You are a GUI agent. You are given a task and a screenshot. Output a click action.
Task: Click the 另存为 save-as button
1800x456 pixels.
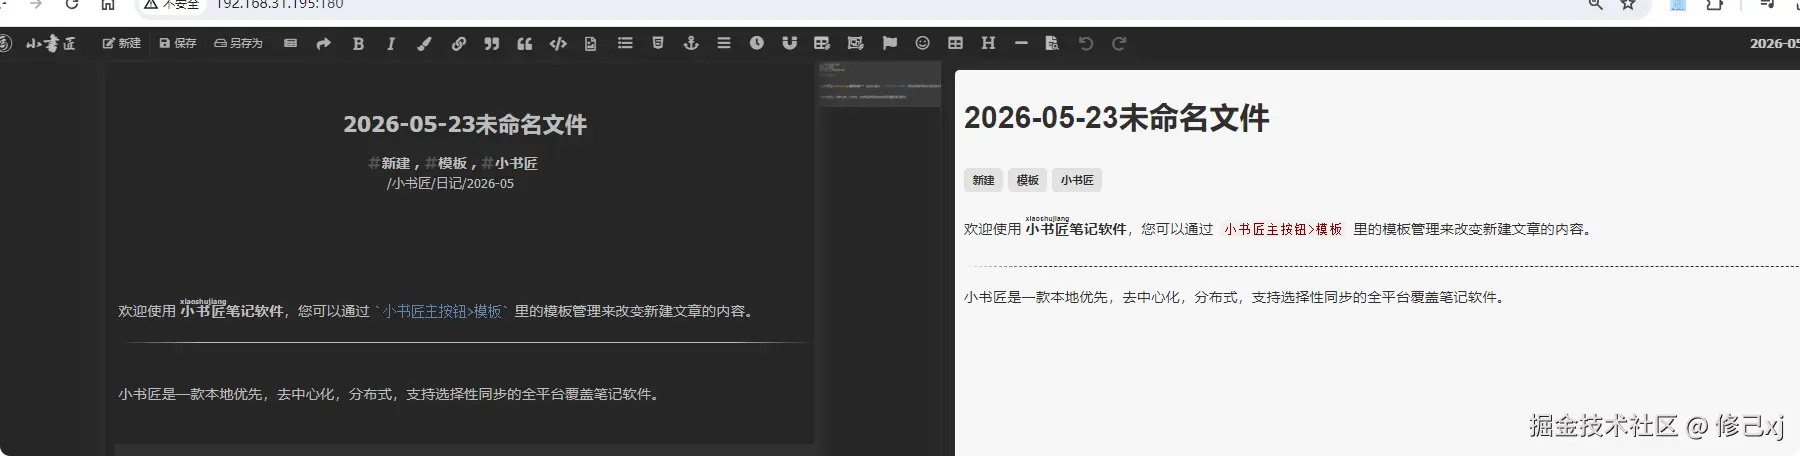click(x=238, y=43)
